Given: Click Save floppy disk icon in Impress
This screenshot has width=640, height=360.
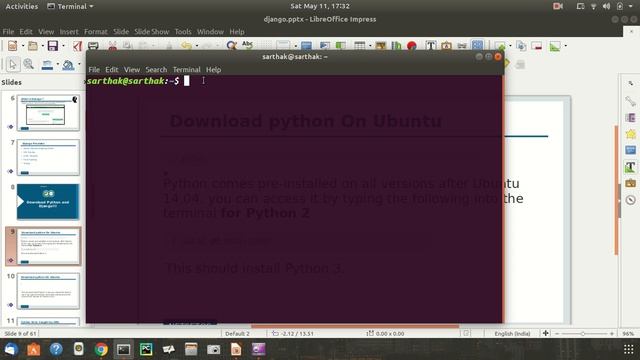Looking at the screenshot, I should click(x=53, y=46).
